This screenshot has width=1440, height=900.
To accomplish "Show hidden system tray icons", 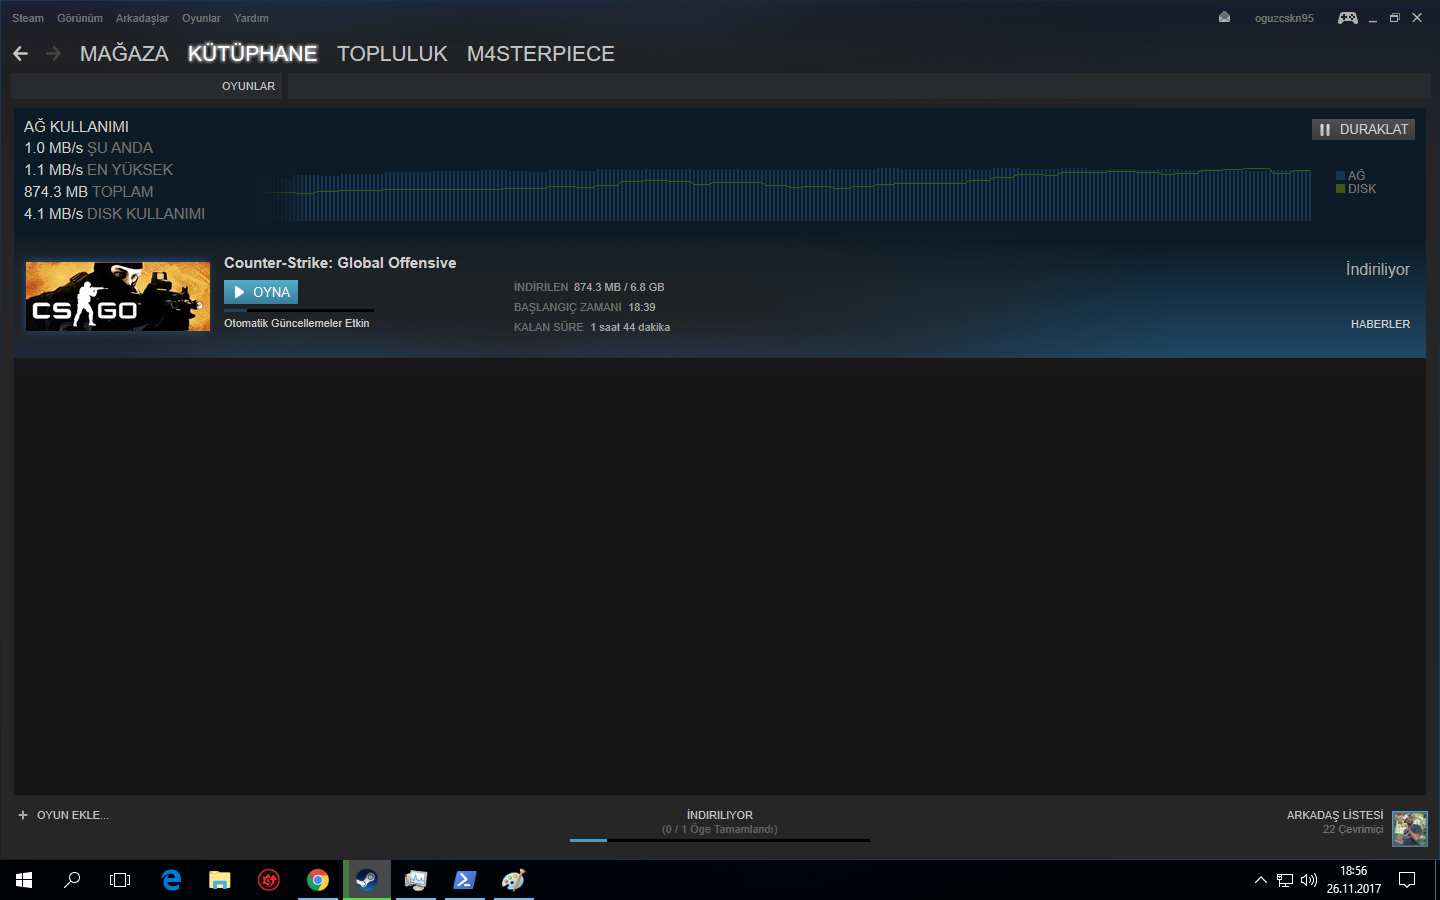I will tap(1260, 880).
